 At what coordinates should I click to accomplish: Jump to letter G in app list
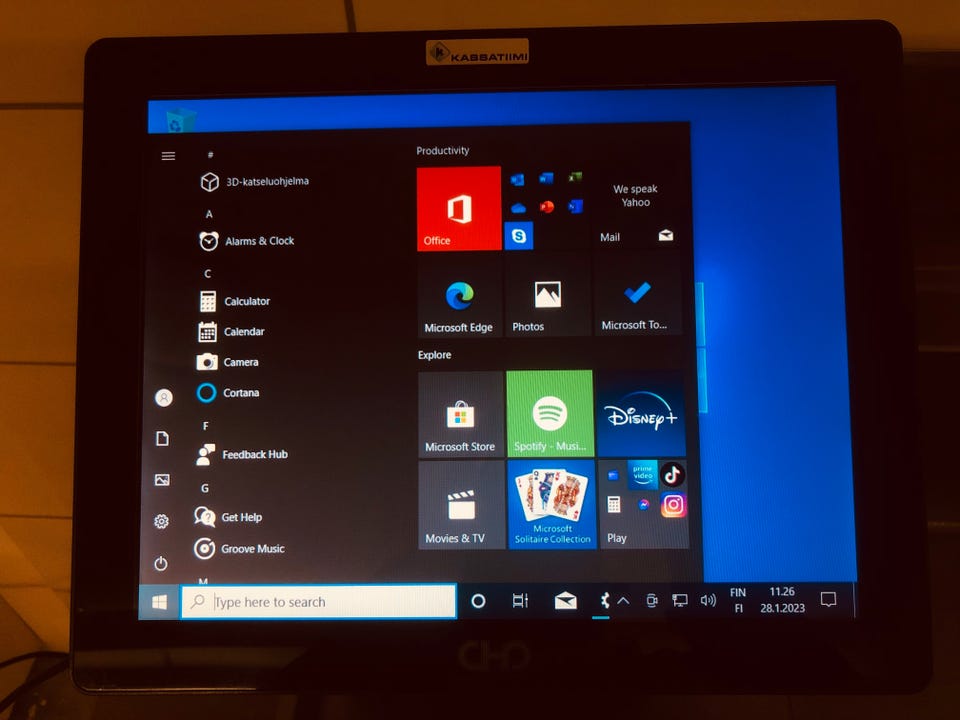coord(205,489)
